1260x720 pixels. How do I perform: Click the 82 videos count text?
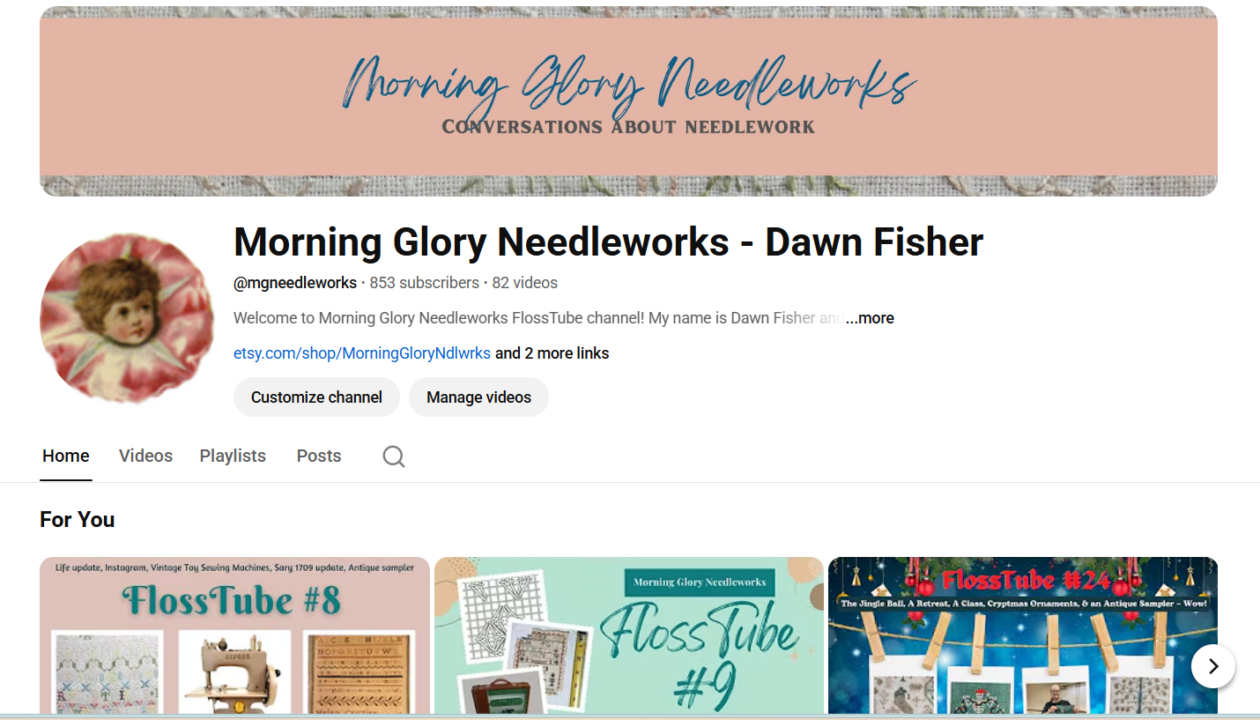coord(525,283)
